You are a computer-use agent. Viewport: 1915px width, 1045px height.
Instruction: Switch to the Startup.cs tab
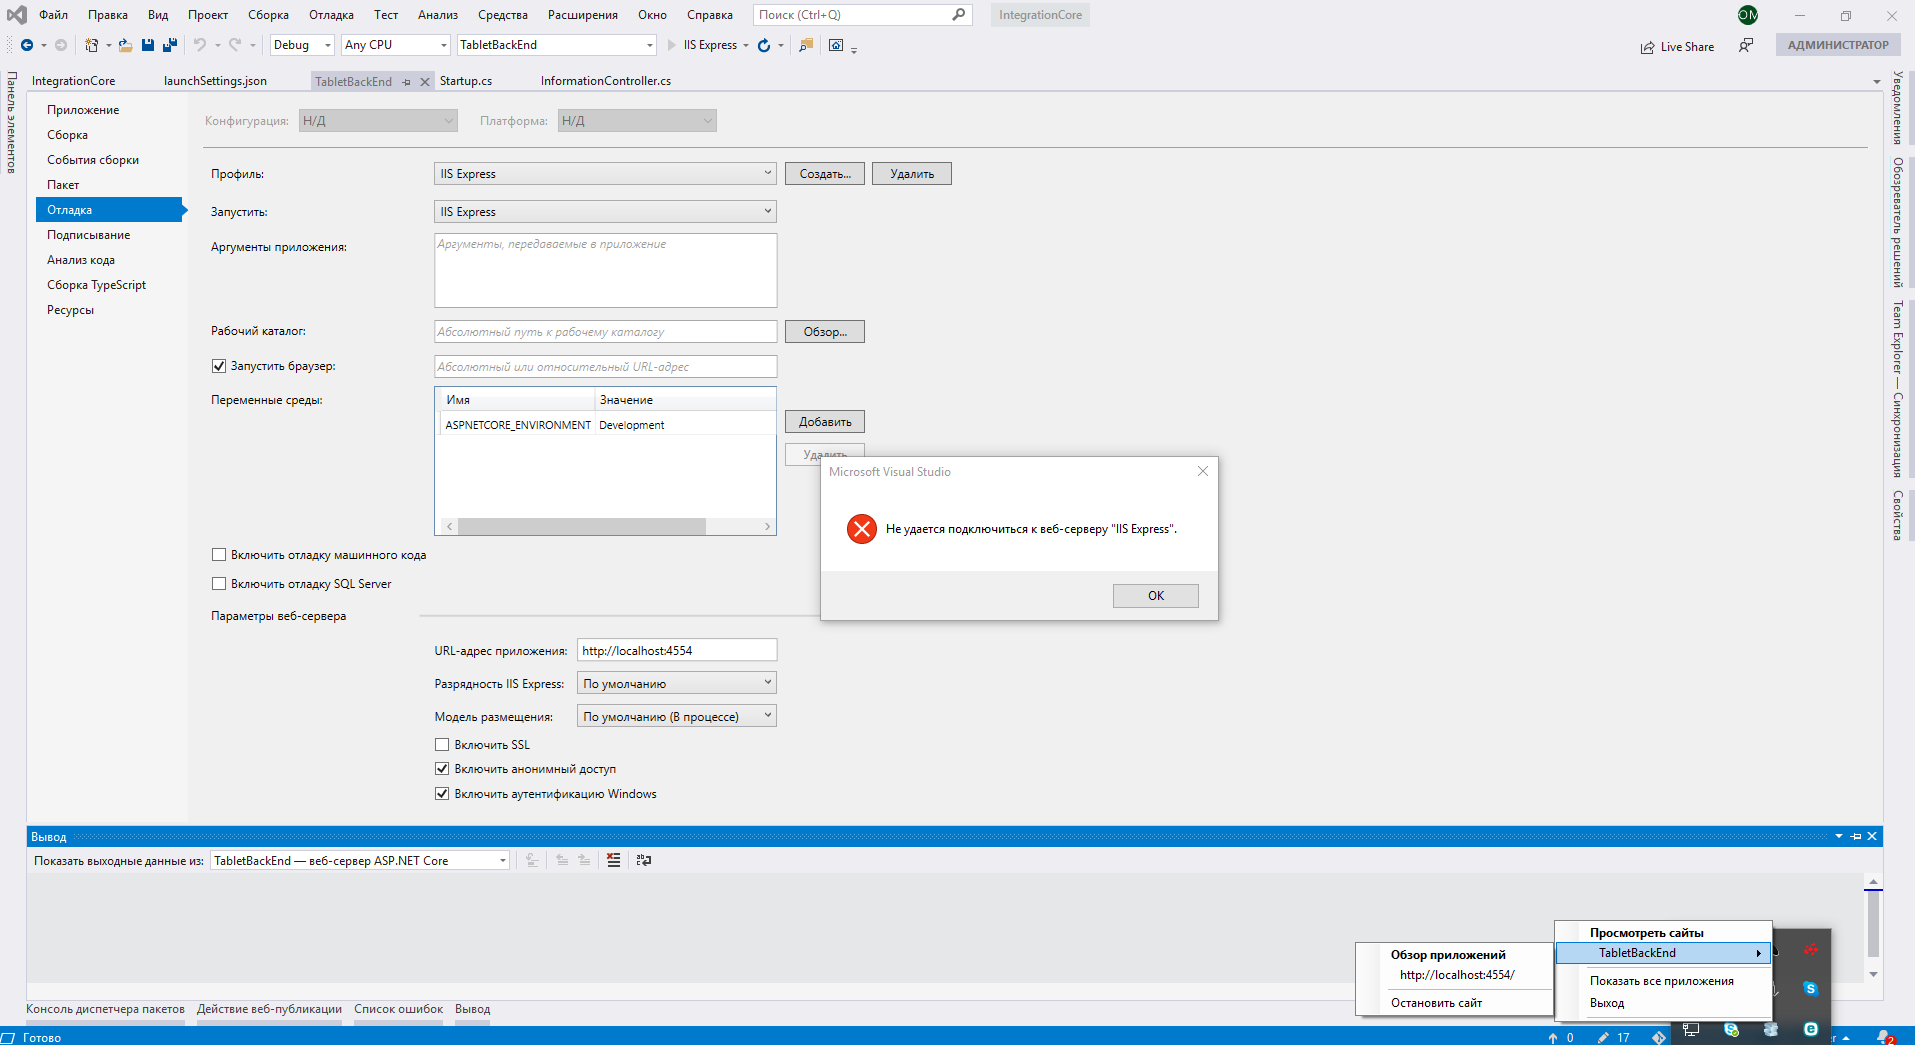[x=466, y=81]
